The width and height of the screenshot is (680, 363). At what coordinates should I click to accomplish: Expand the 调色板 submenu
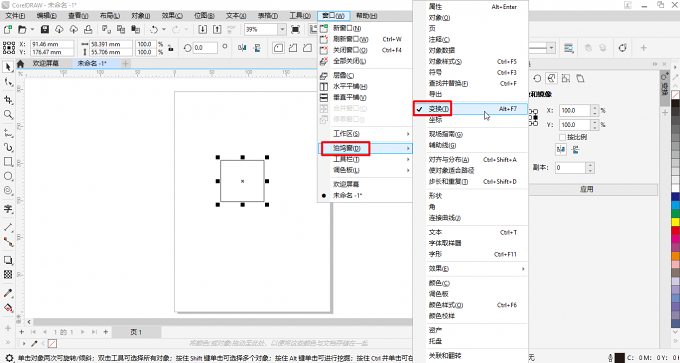click(x=365, y=170)
